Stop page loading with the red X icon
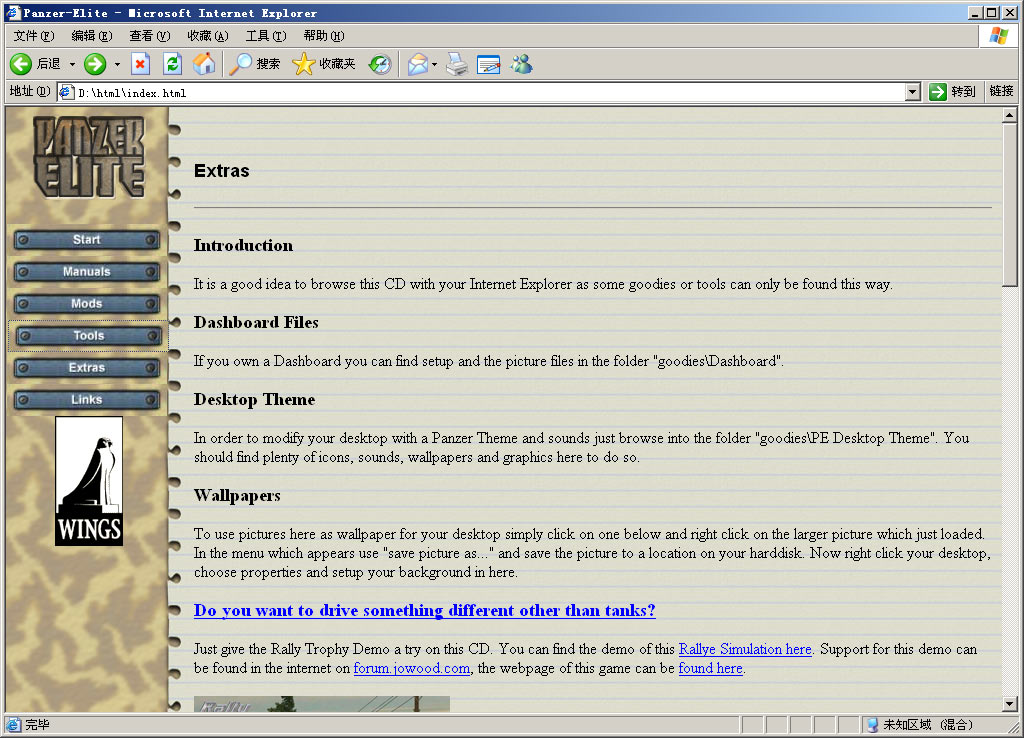Image resolution: width=1024 pixels, height=738 pixels. coord(140,64)
